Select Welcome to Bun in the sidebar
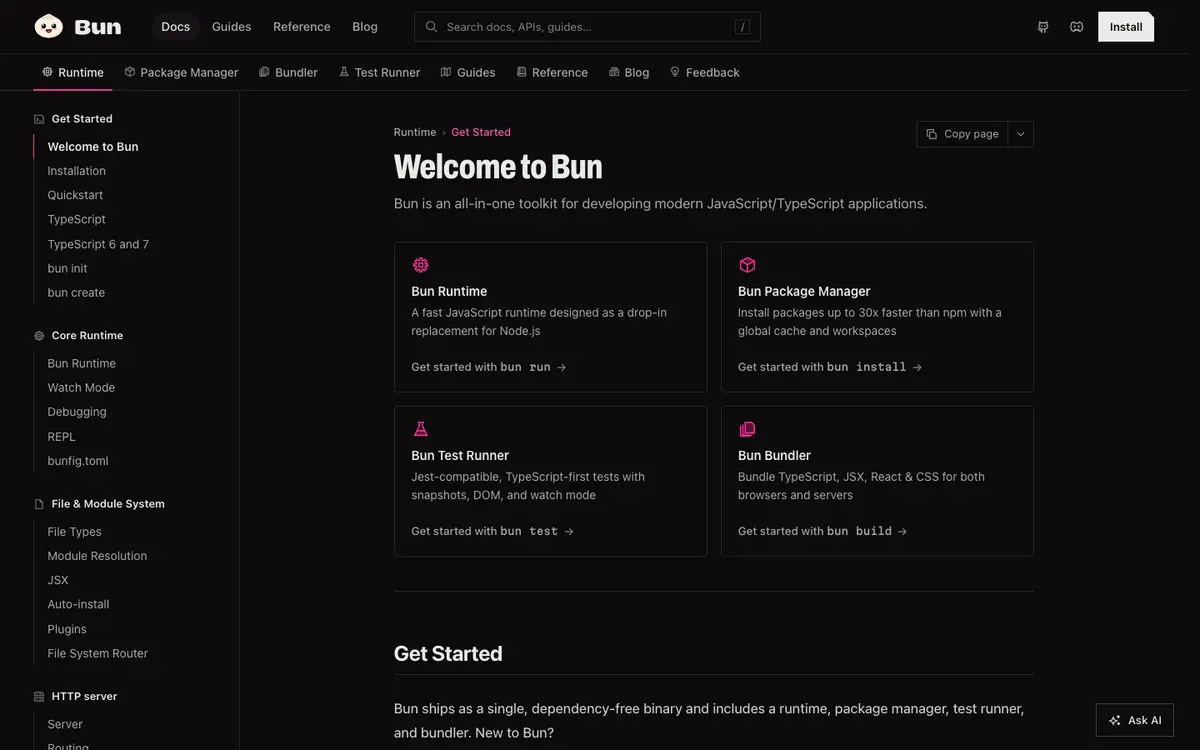 pyautogui.click(x=93, y=147)
